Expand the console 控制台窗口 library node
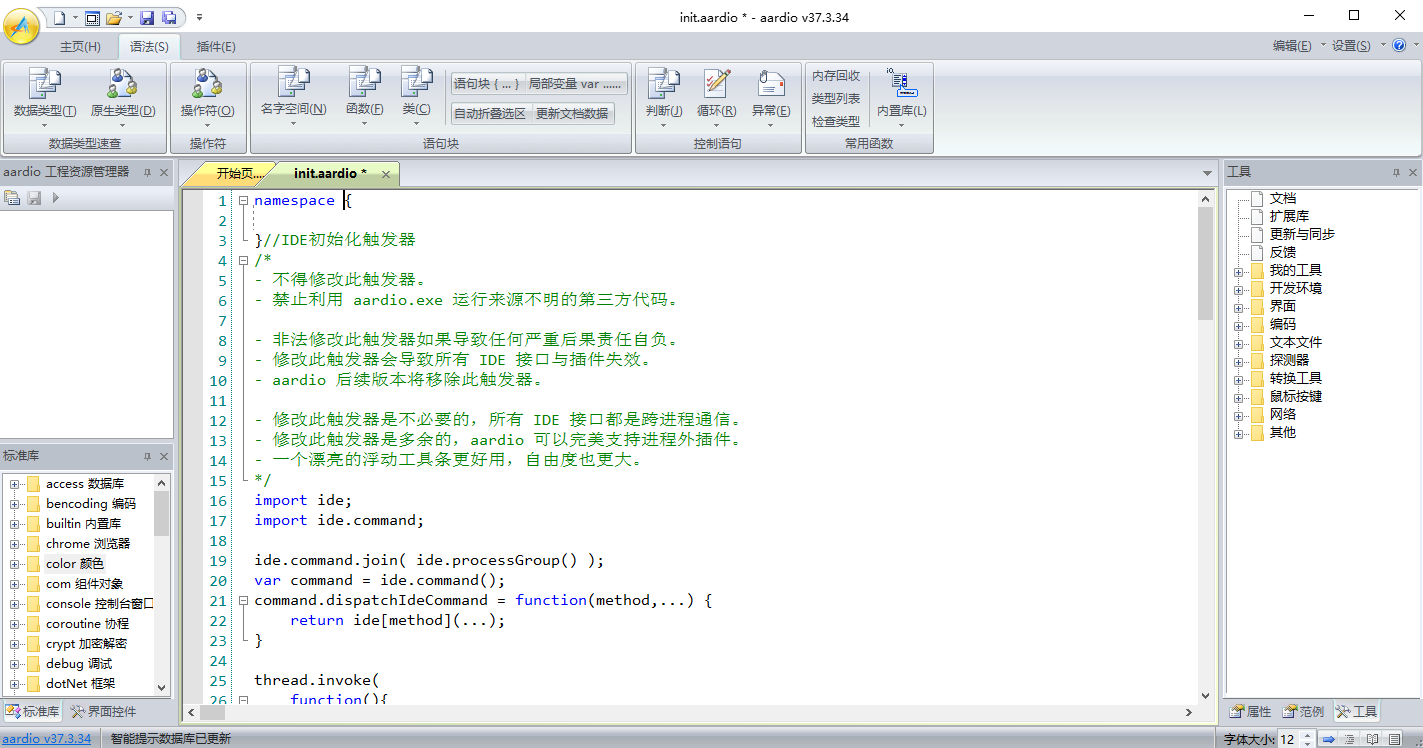Screen dimensions: 1423x748 coord(15,604)
